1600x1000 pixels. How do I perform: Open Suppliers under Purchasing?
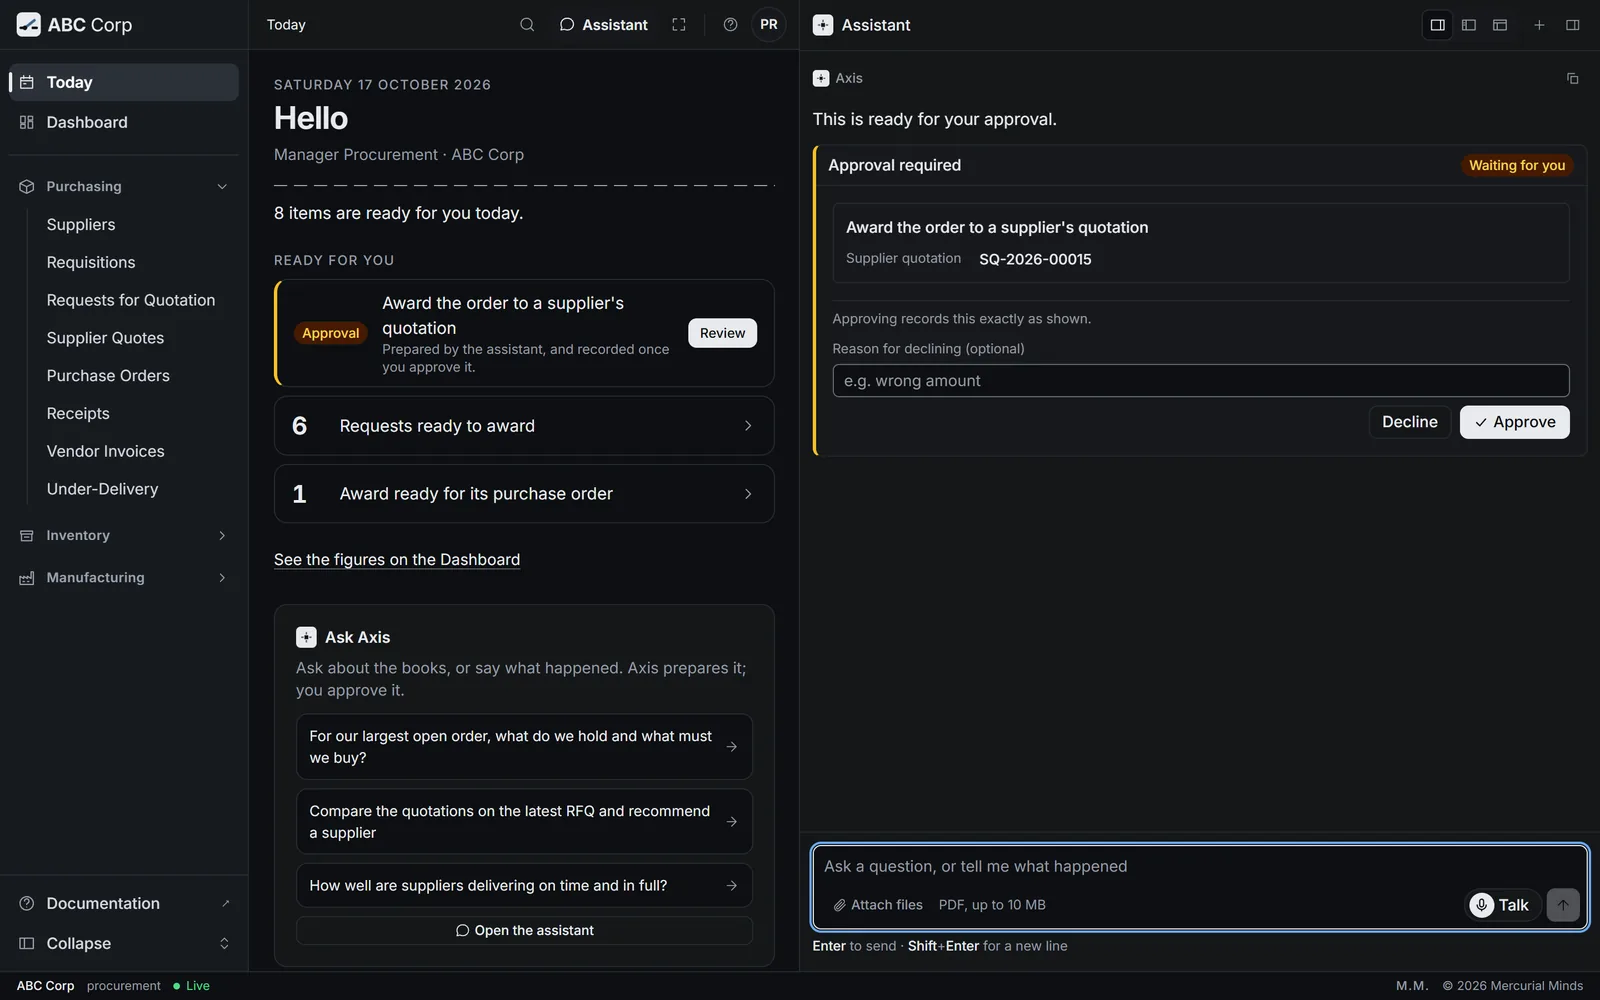(81, 225)
